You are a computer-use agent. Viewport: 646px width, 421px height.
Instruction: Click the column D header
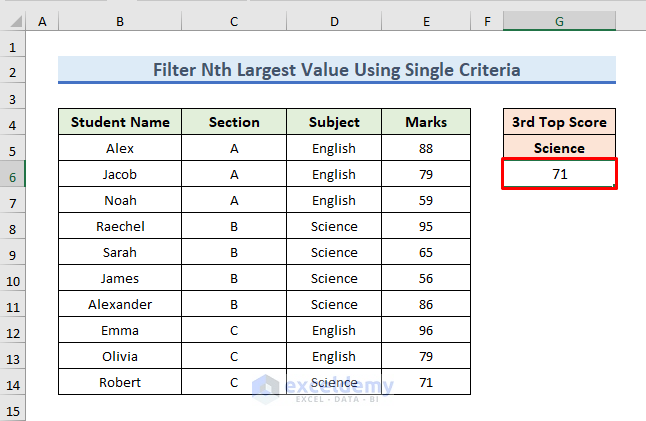[x=334, y=21]
